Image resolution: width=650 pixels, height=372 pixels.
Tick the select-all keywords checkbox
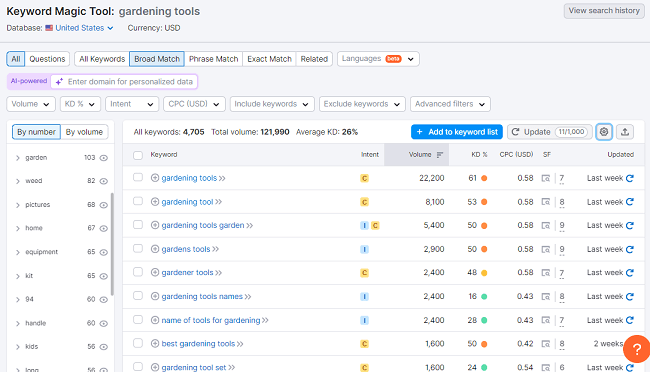tap(138, 155)
